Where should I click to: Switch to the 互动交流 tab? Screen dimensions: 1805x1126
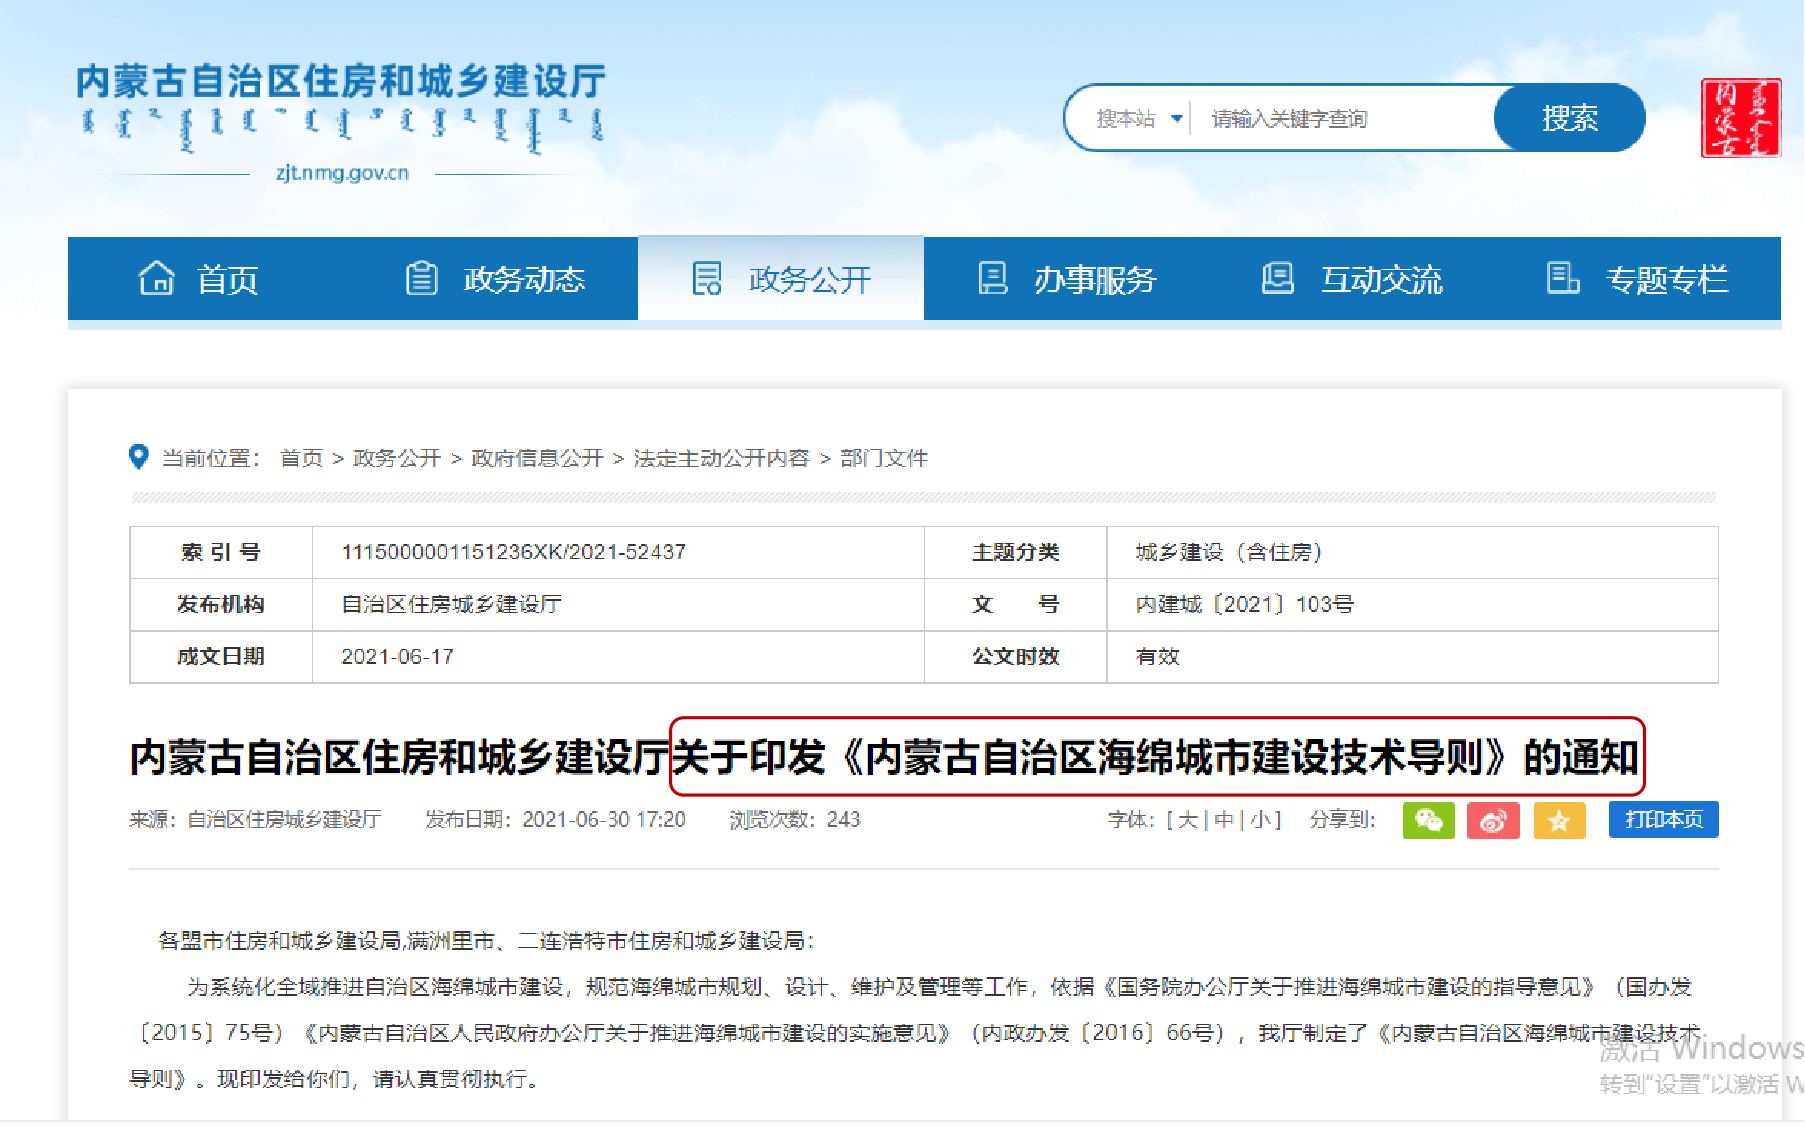point(1352,279)
